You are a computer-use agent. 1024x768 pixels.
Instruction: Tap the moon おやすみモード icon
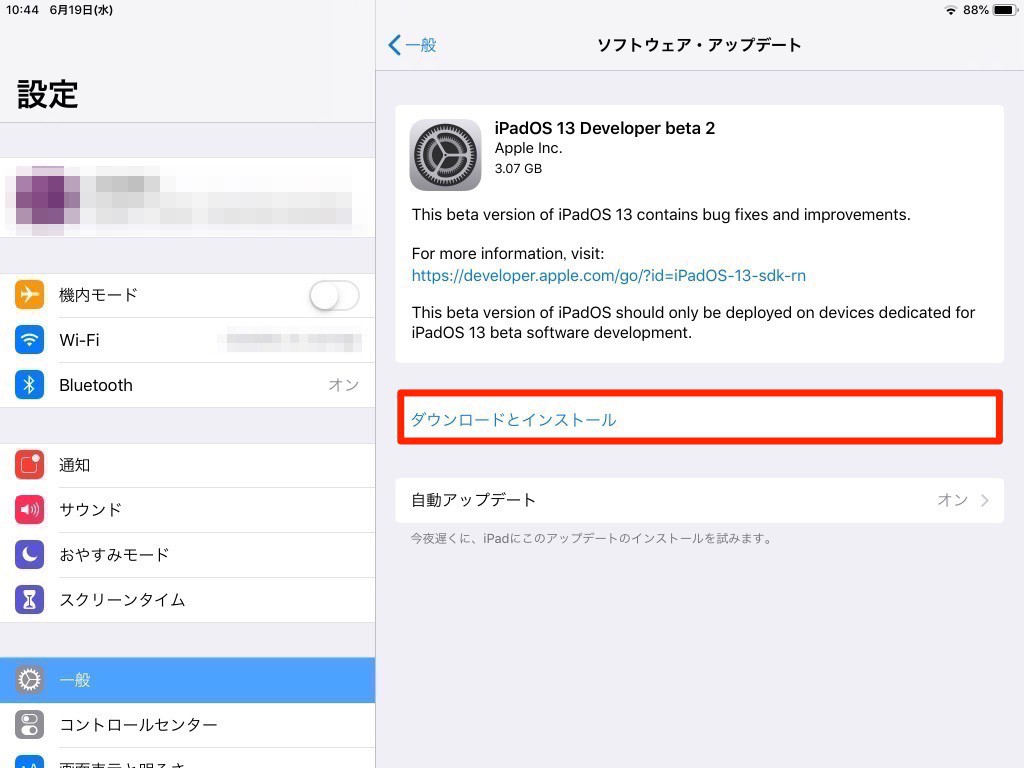click(29, 554)
